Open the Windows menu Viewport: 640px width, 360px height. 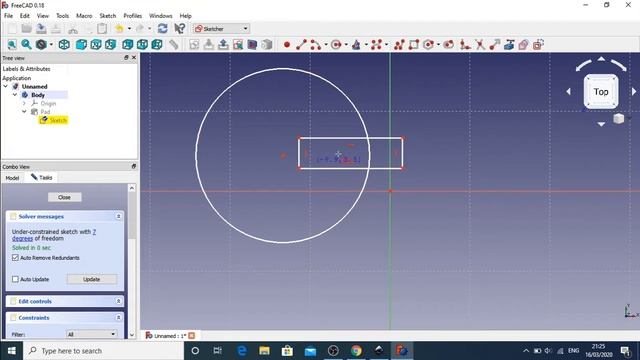[x=160, y=16]
